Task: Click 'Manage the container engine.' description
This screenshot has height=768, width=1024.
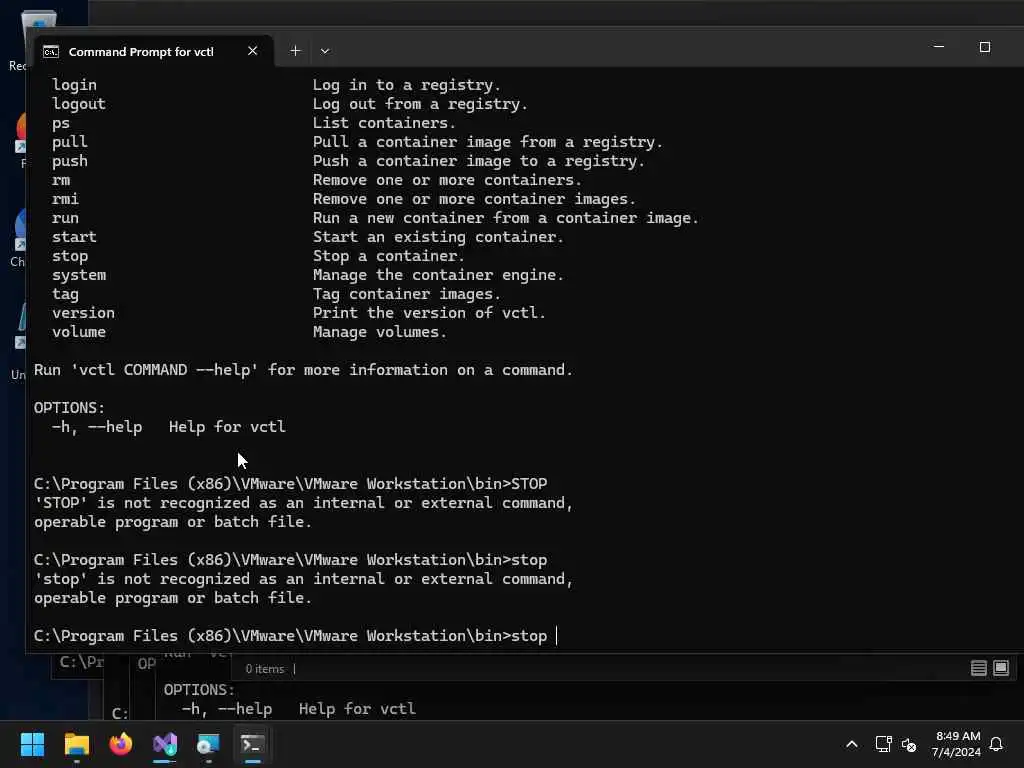Action: point(438,275)
